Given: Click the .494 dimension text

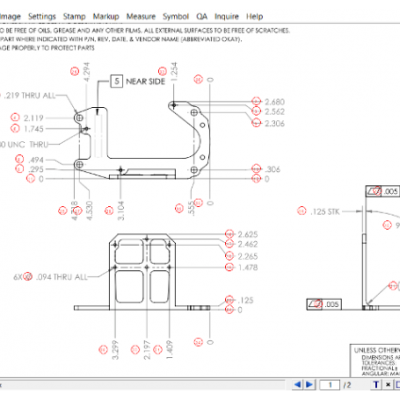Looking at the screenshot, I should [x=36, y=160].
